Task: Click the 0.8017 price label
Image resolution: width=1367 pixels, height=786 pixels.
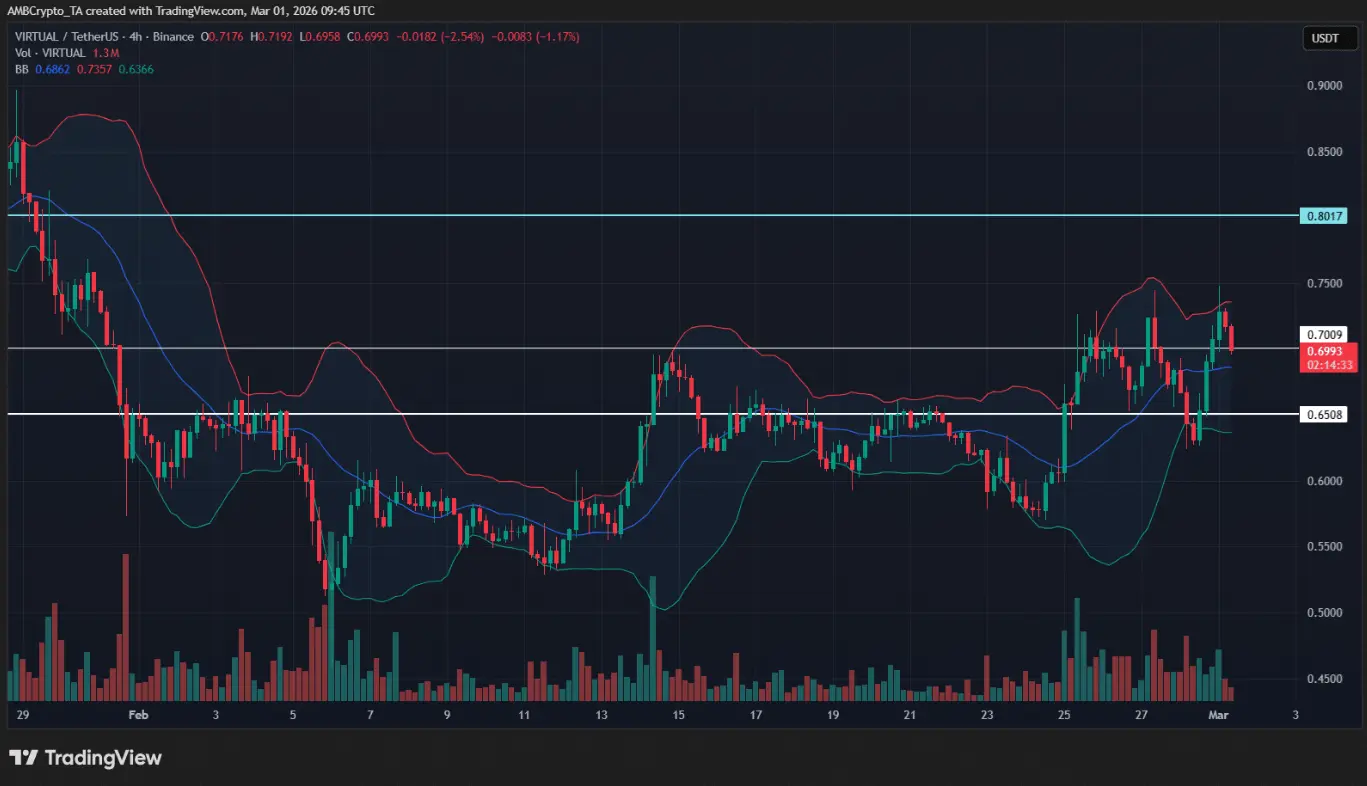Action: point(1325,216)
